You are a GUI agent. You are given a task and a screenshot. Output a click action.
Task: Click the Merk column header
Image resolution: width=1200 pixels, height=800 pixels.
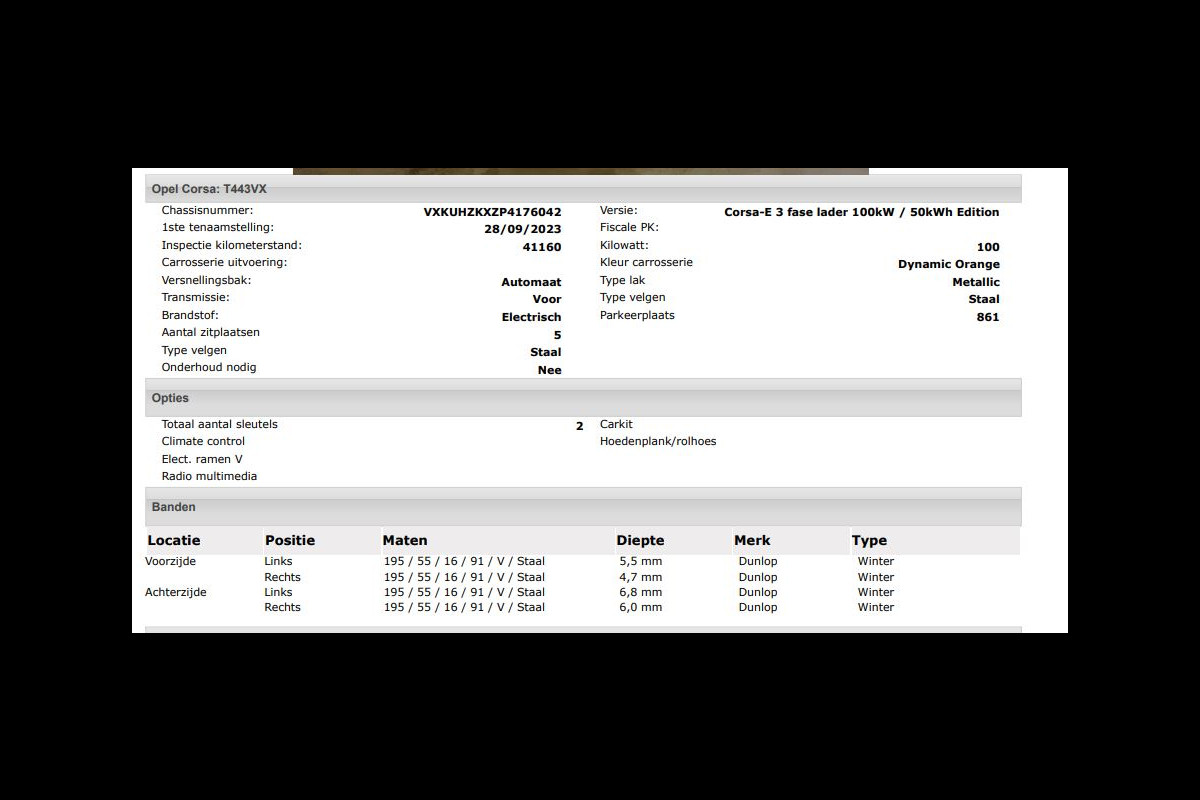click(x=752, y=540)
